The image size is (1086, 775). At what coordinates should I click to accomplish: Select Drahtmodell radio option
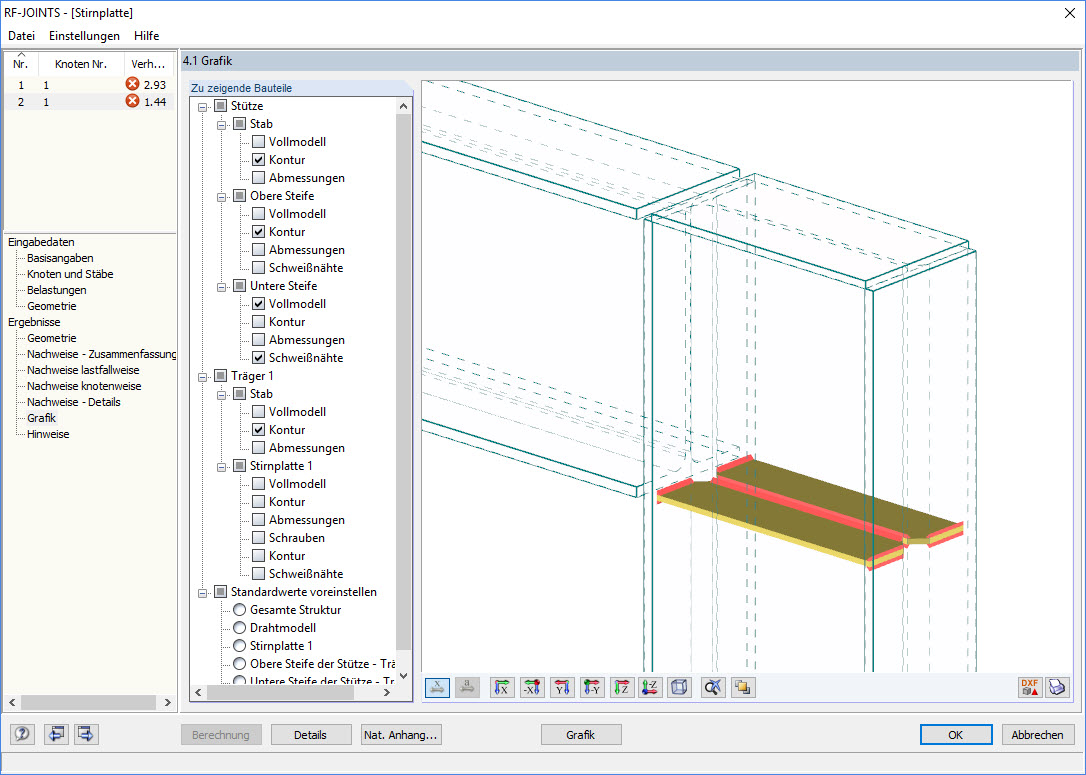240,627
